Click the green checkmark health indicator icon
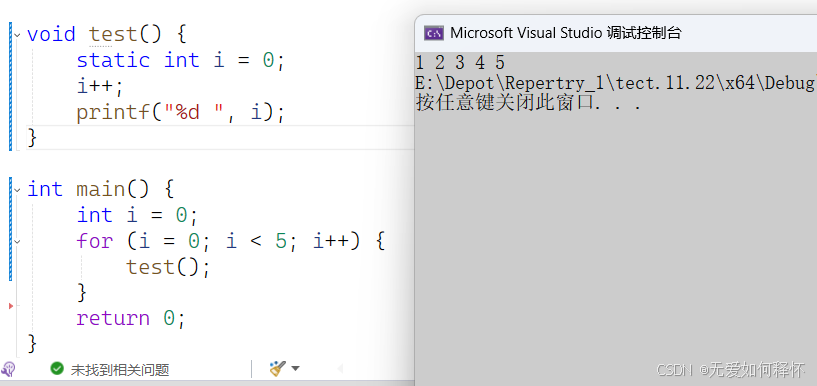The width and height of the screenshot is (817, 386). click(x=57, y=369)
